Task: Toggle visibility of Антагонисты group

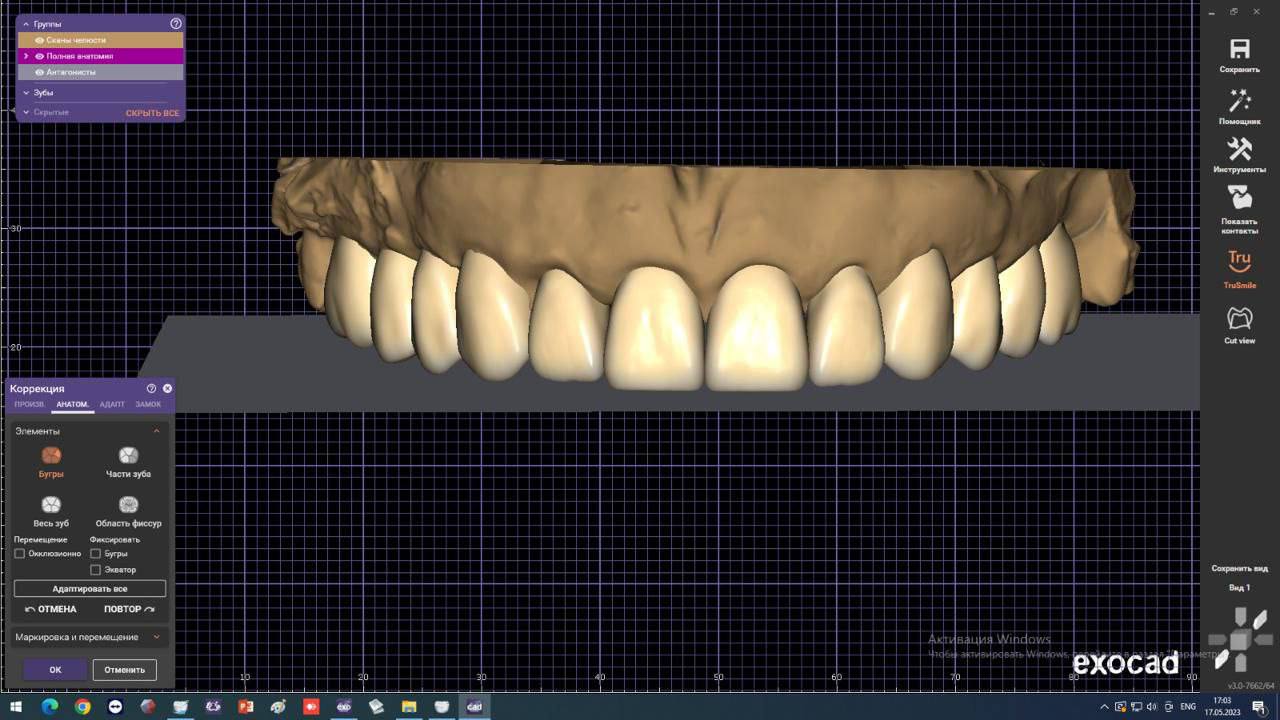Action: [x=40, y=72]
